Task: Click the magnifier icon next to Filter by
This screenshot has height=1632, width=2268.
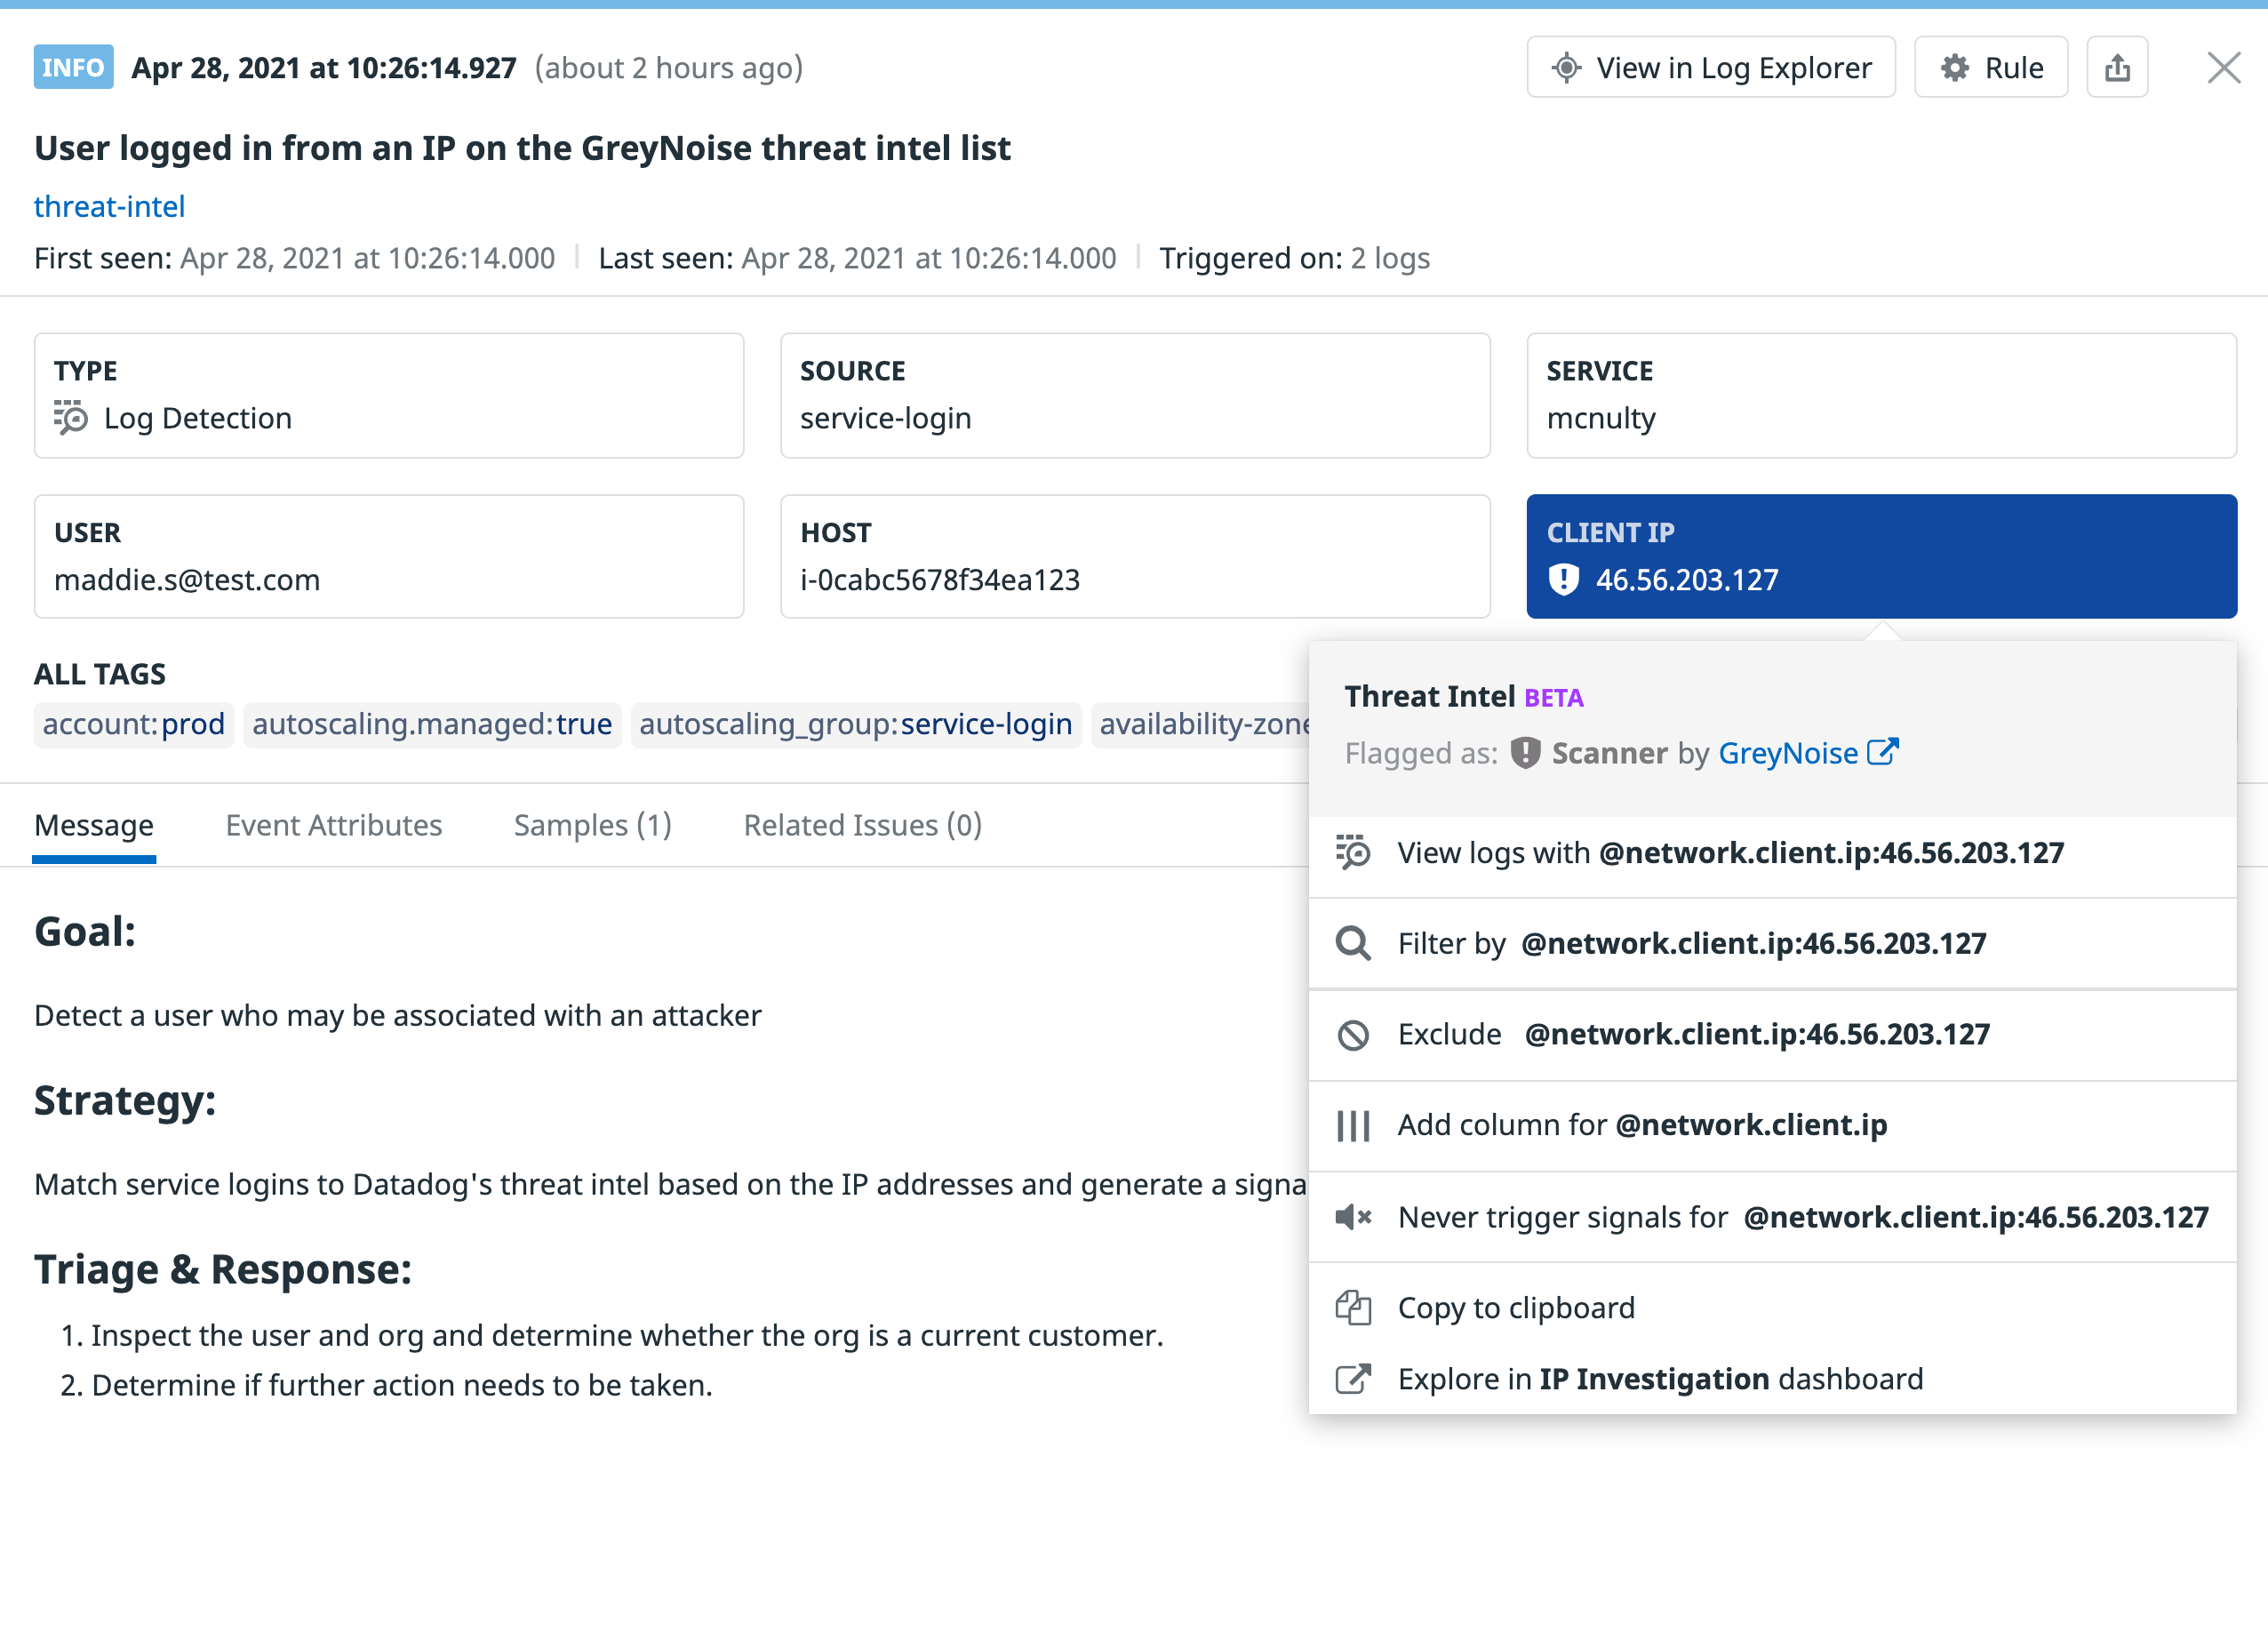Action: 1353,942
